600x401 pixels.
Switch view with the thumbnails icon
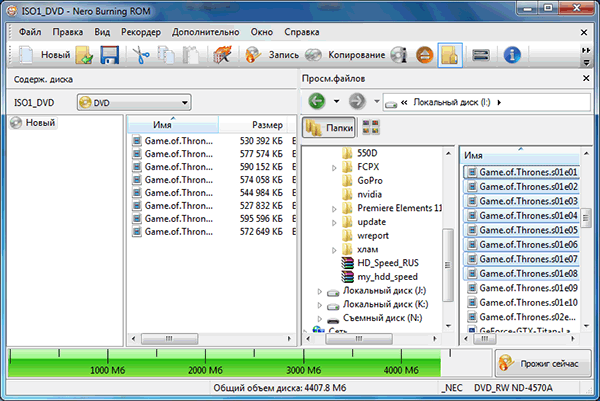pyautogui.click(x=371, y=127)
